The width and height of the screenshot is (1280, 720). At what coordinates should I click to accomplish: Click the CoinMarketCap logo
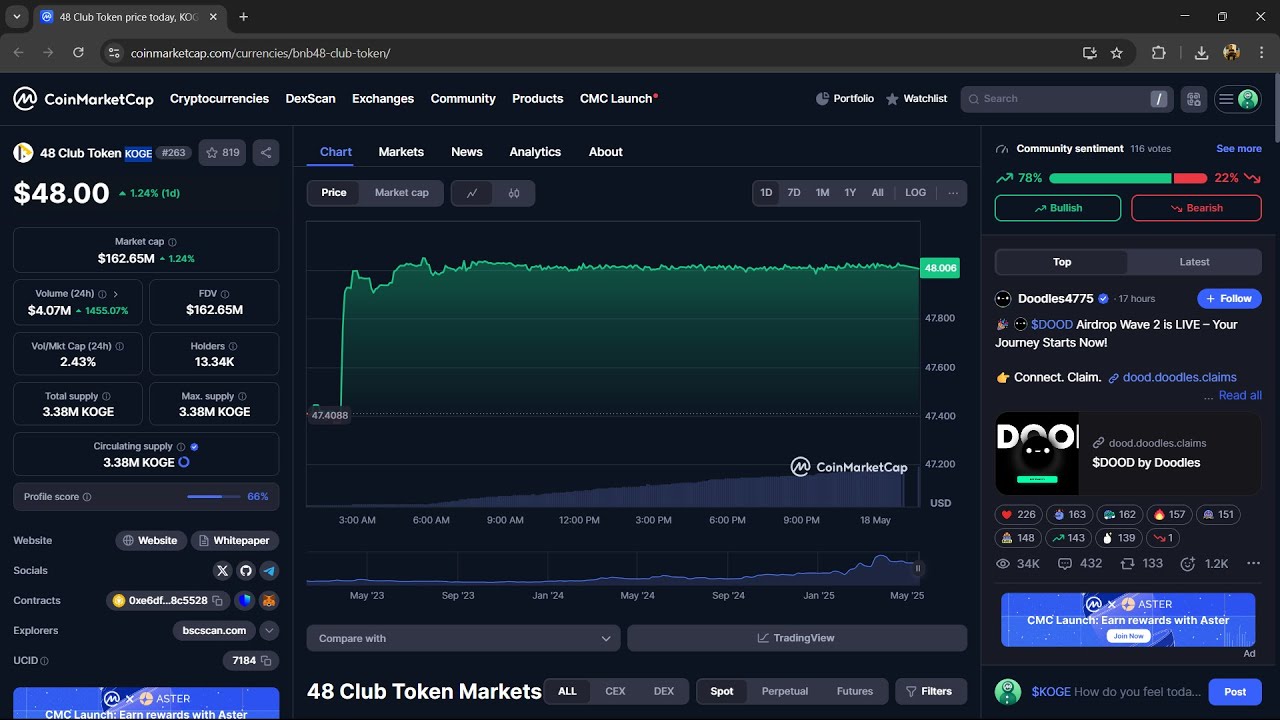[x=83, y=99]
